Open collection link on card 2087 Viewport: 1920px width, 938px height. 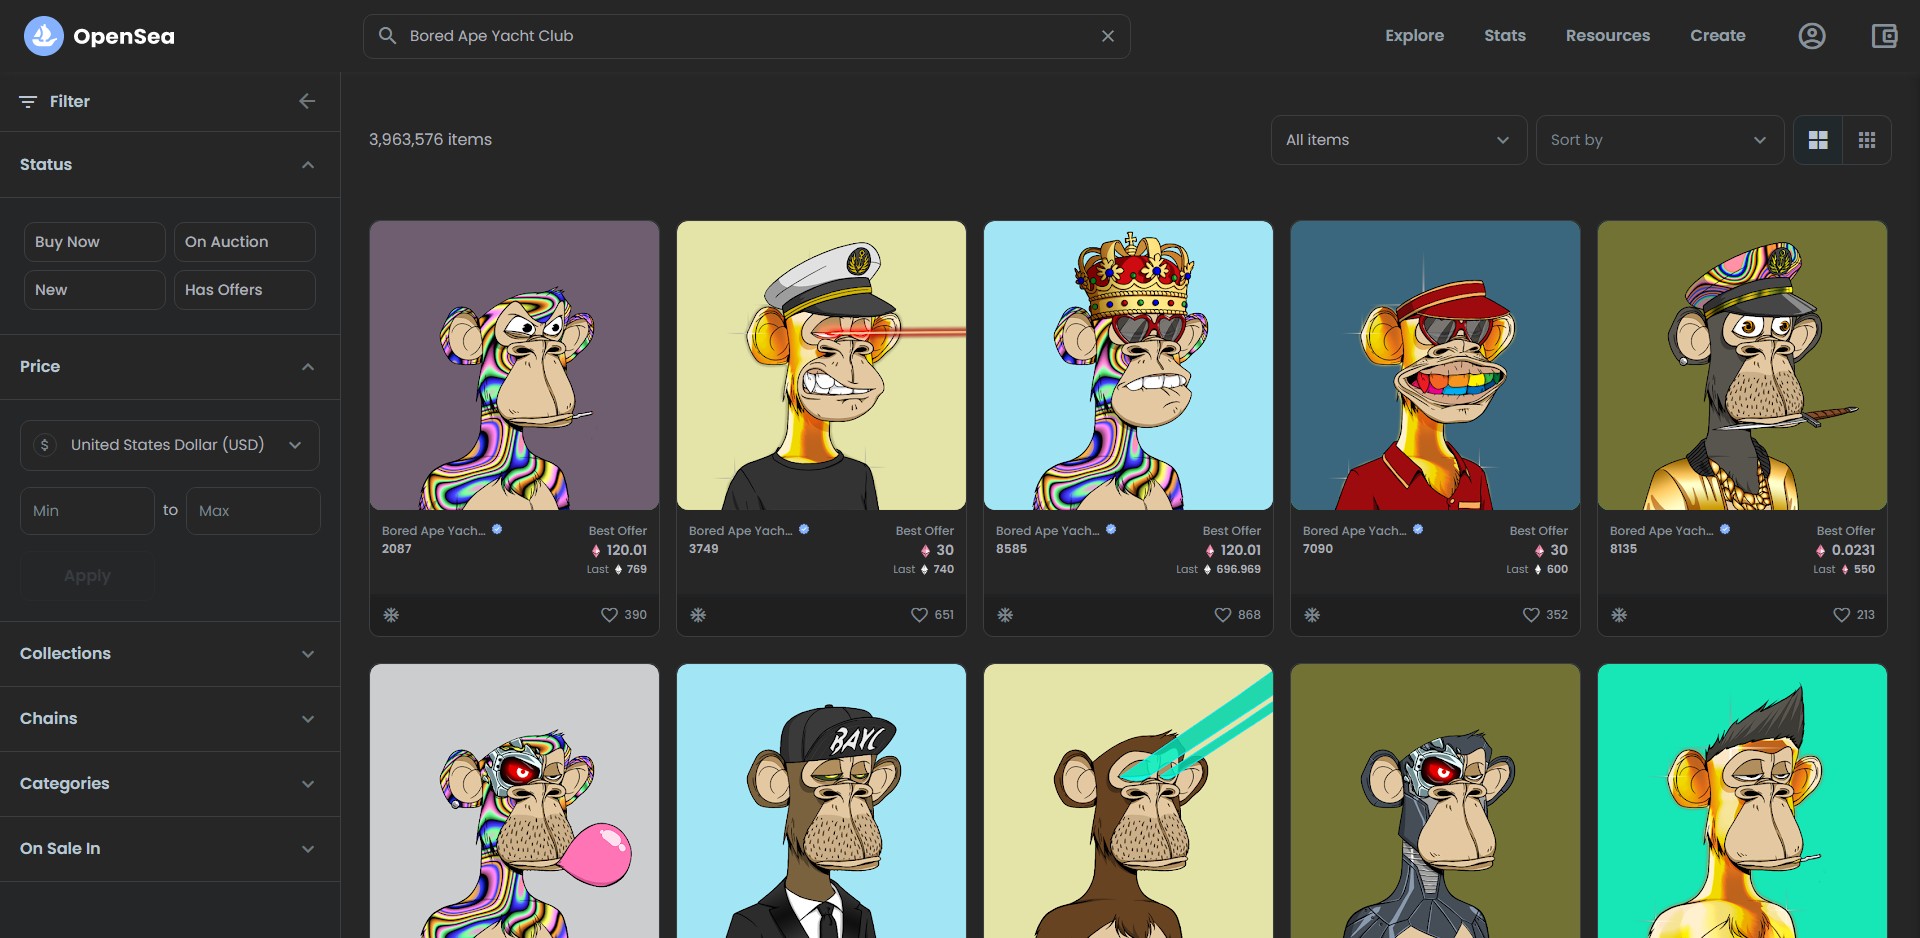coord(433,531)
